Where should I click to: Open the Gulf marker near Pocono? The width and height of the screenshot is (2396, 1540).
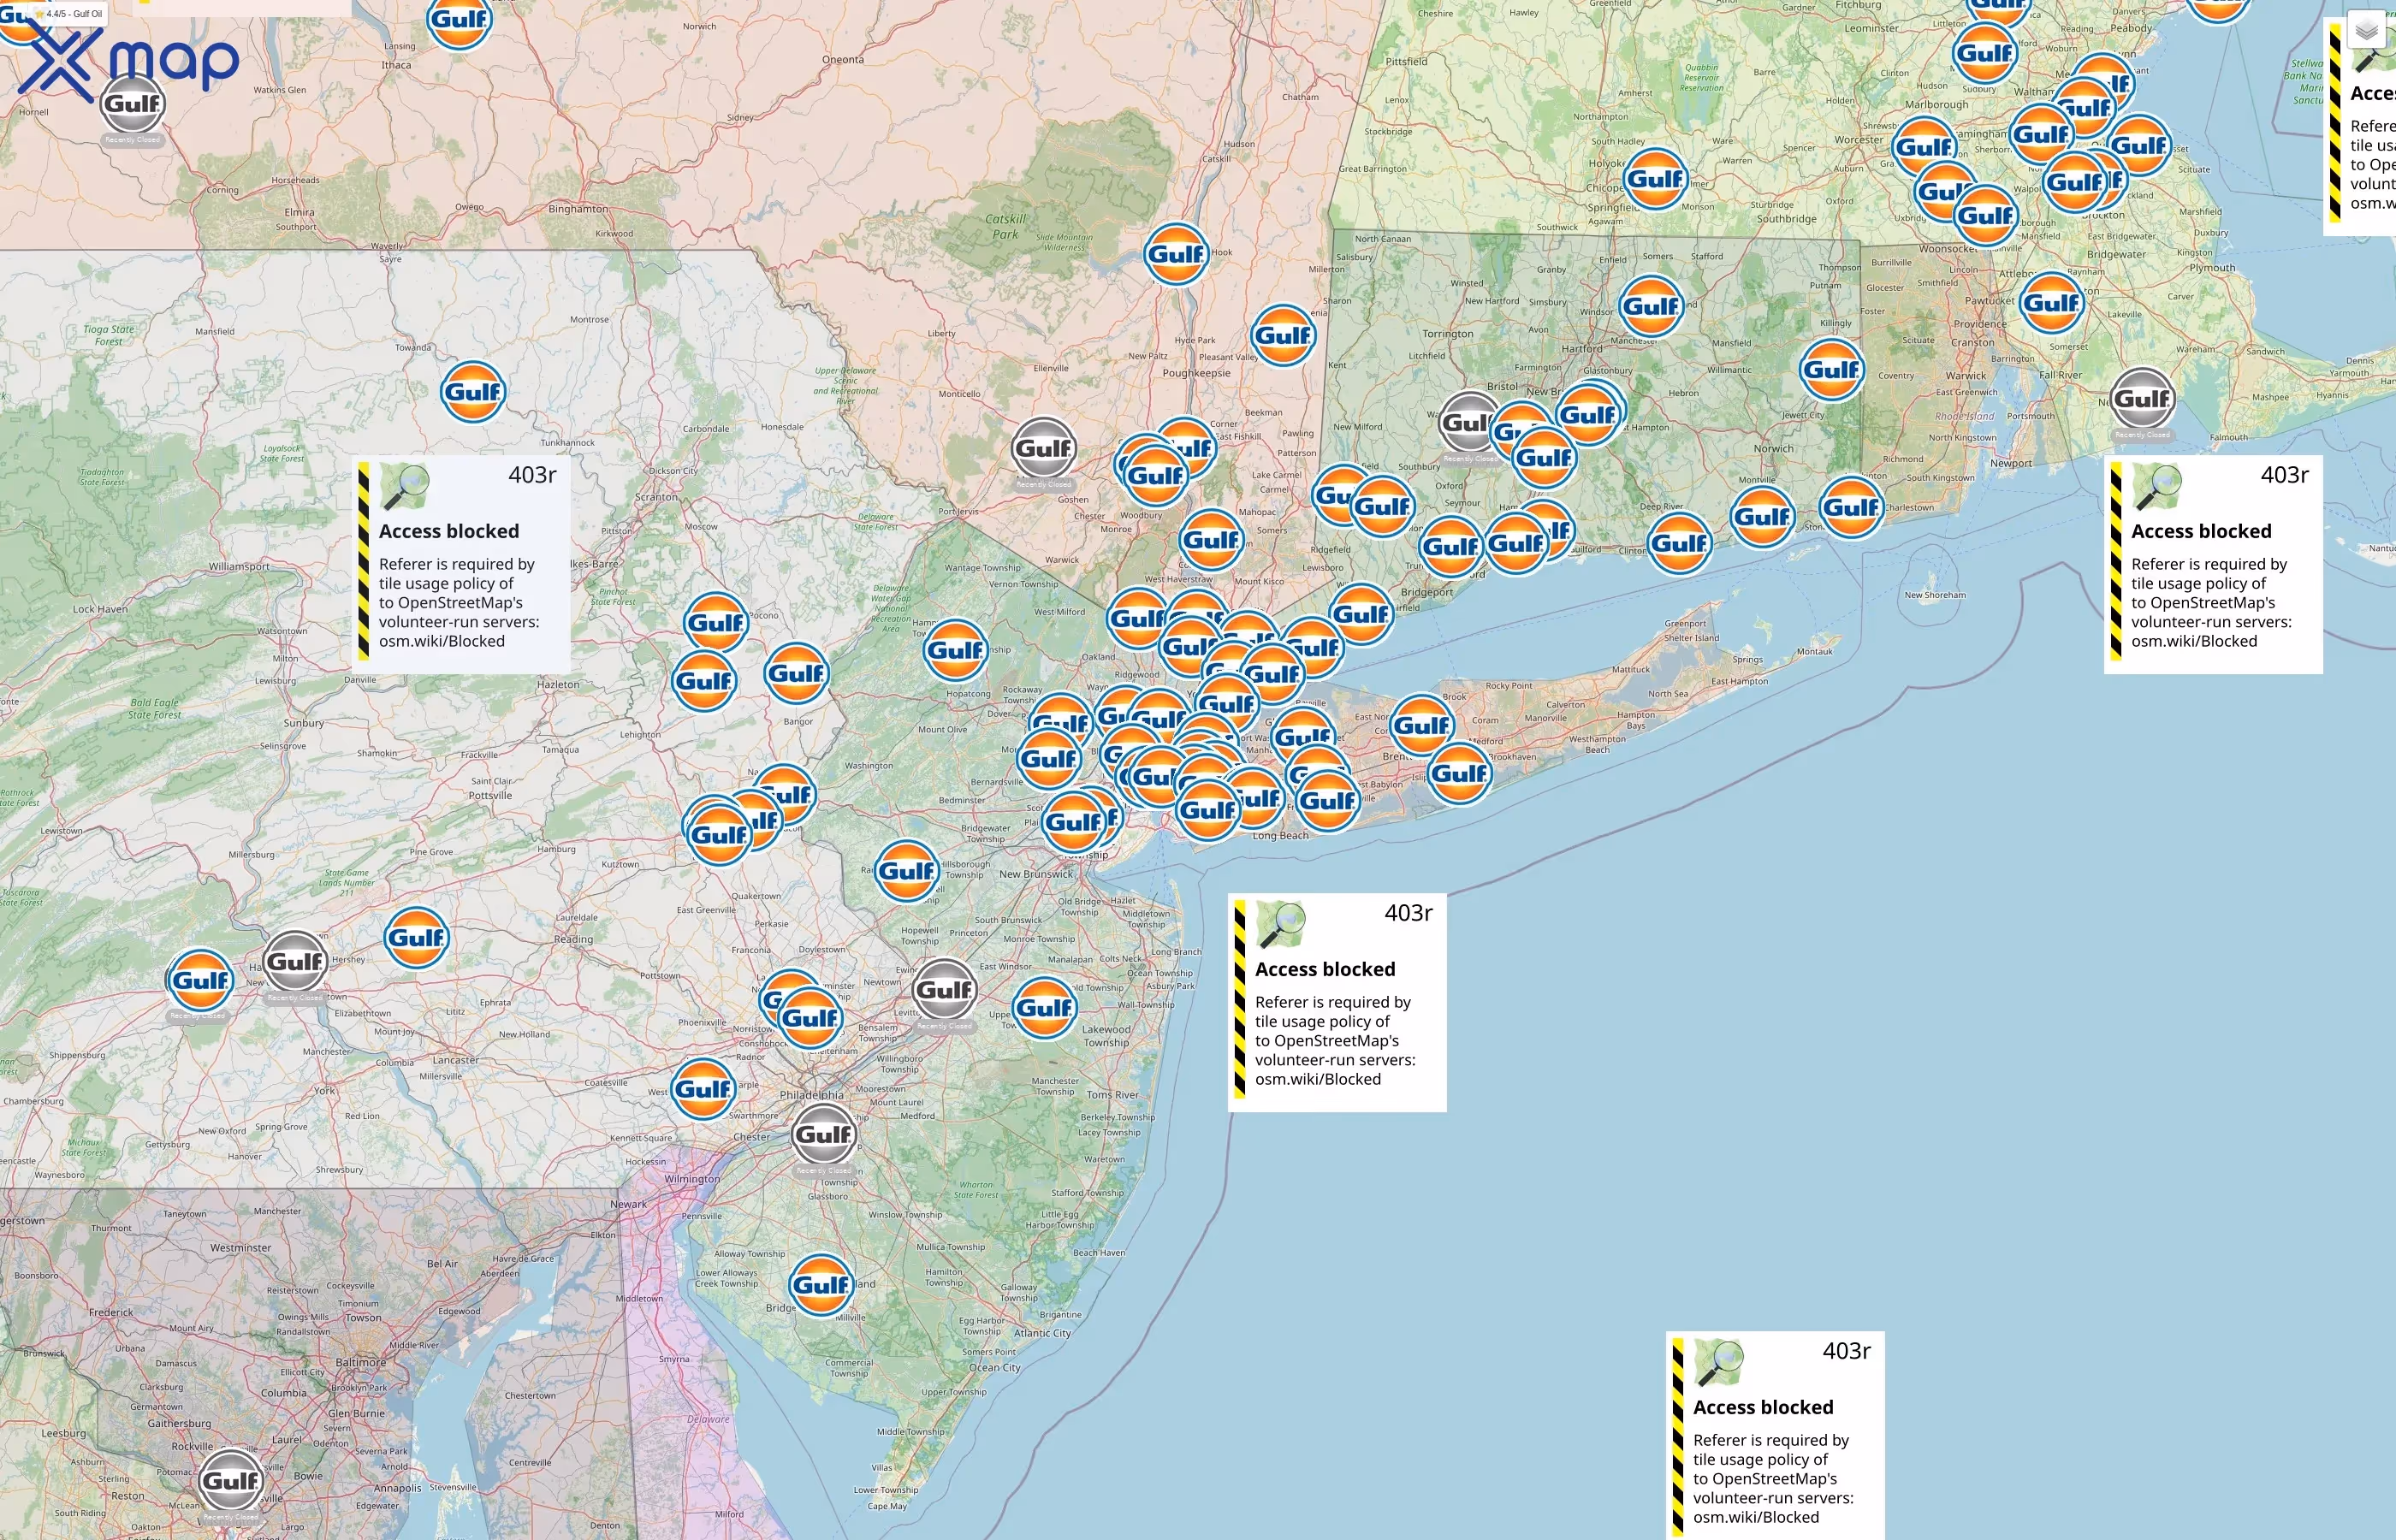pyautogui.click(x=716, y=623)
